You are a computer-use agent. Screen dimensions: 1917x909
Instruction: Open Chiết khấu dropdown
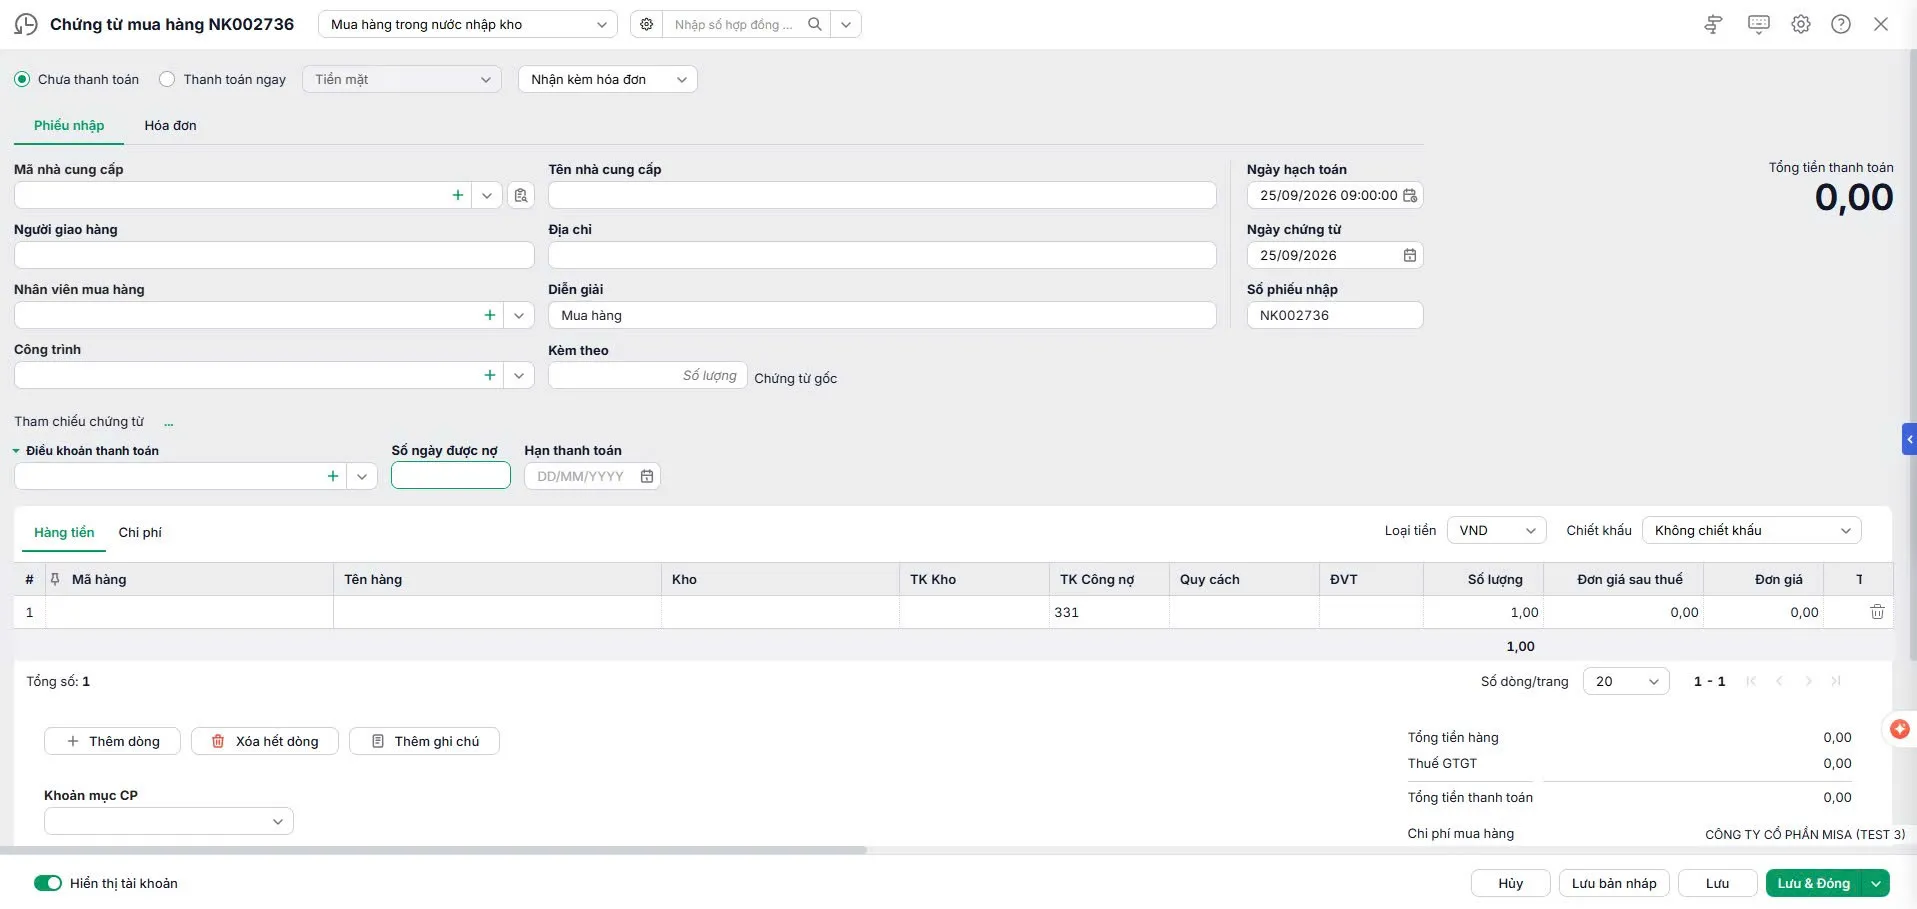1752,530
